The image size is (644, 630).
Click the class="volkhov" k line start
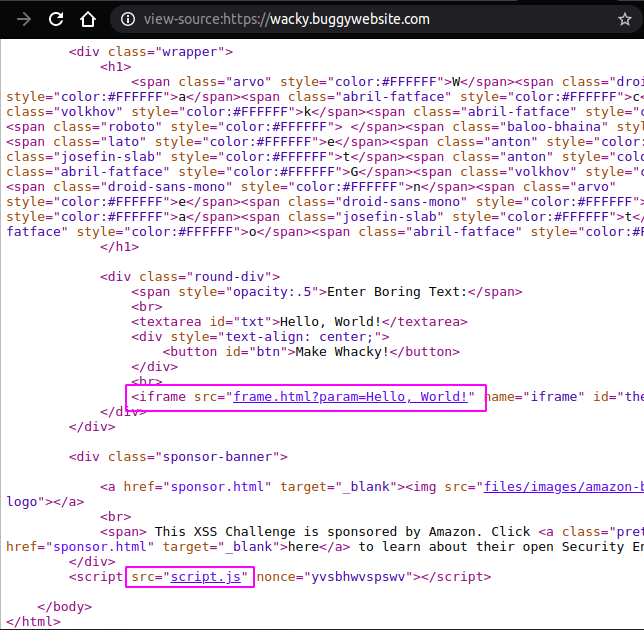point(325,112)
